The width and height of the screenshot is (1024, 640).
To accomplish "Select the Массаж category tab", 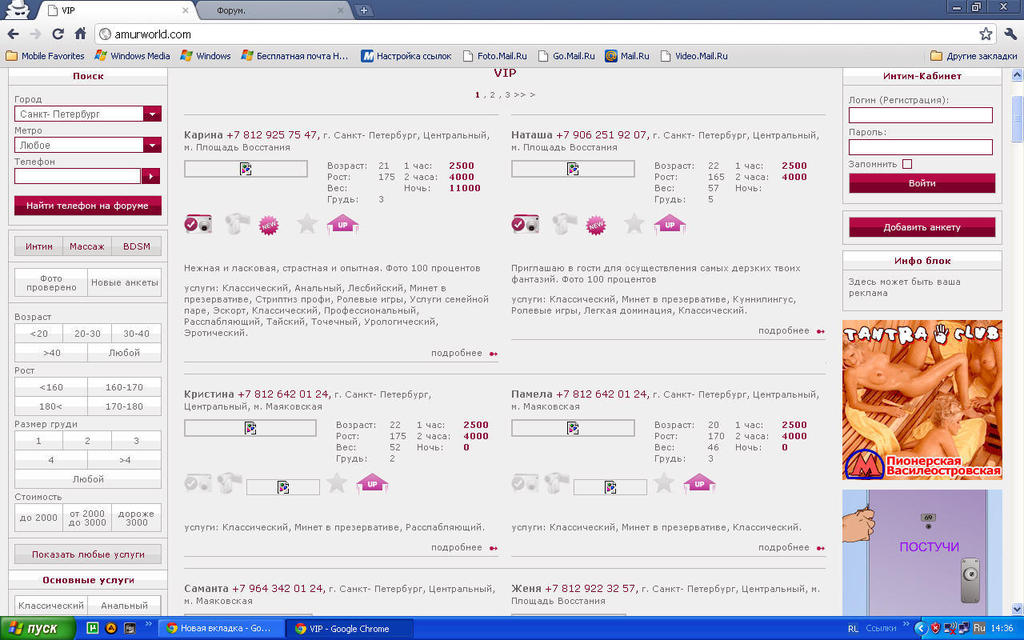I will coord(87,246).
